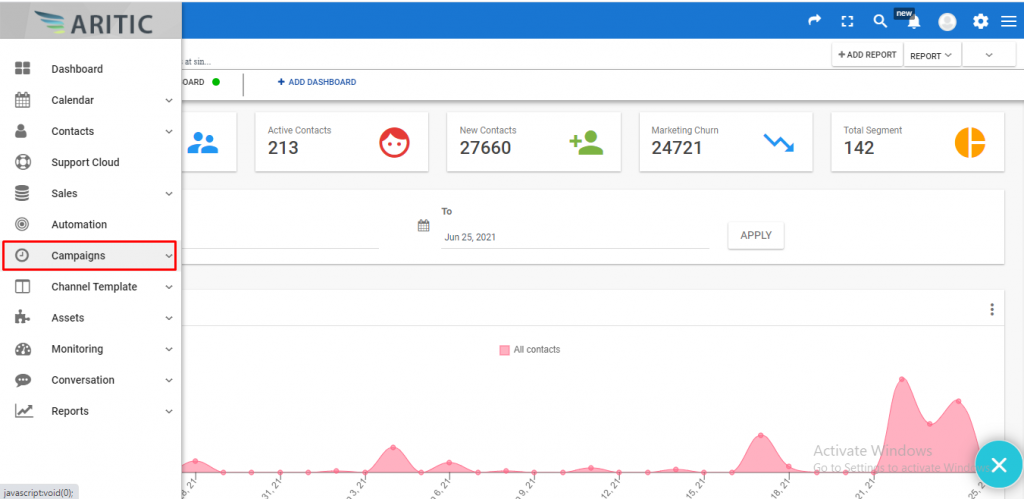Open the To date calendar icon
This screenshot has height=499, width=1024.
pos(423,226)
